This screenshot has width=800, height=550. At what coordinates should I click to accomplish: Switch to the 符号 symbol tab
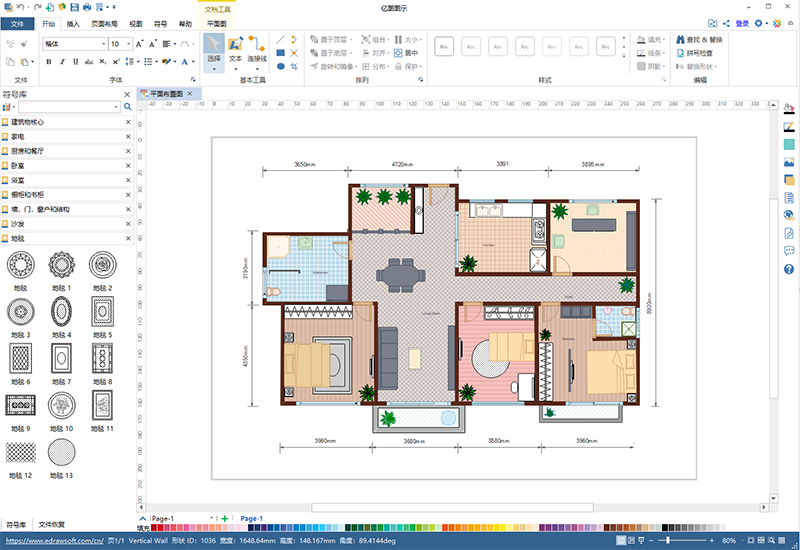[x=160, y=23]
